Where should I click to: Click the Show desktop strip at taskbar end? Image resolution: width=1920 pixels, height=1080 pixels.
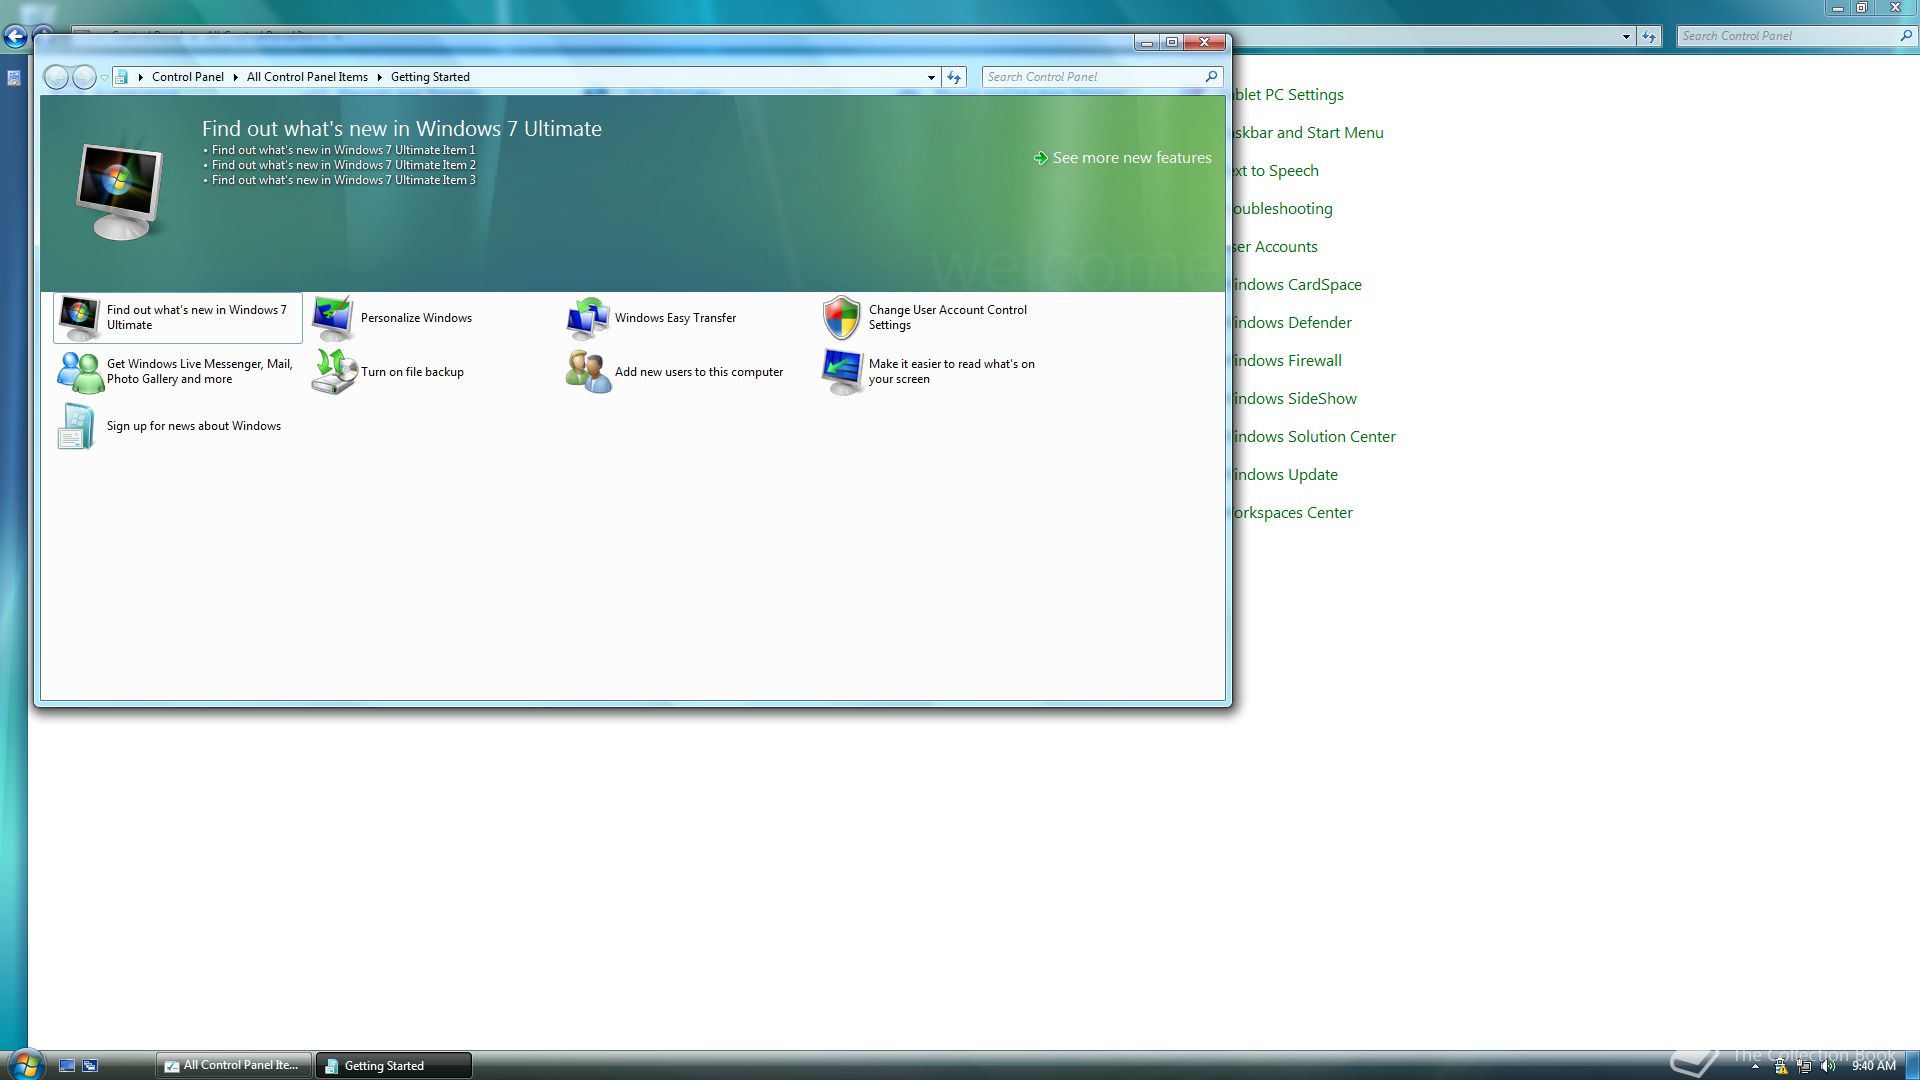[1912, 1066]
